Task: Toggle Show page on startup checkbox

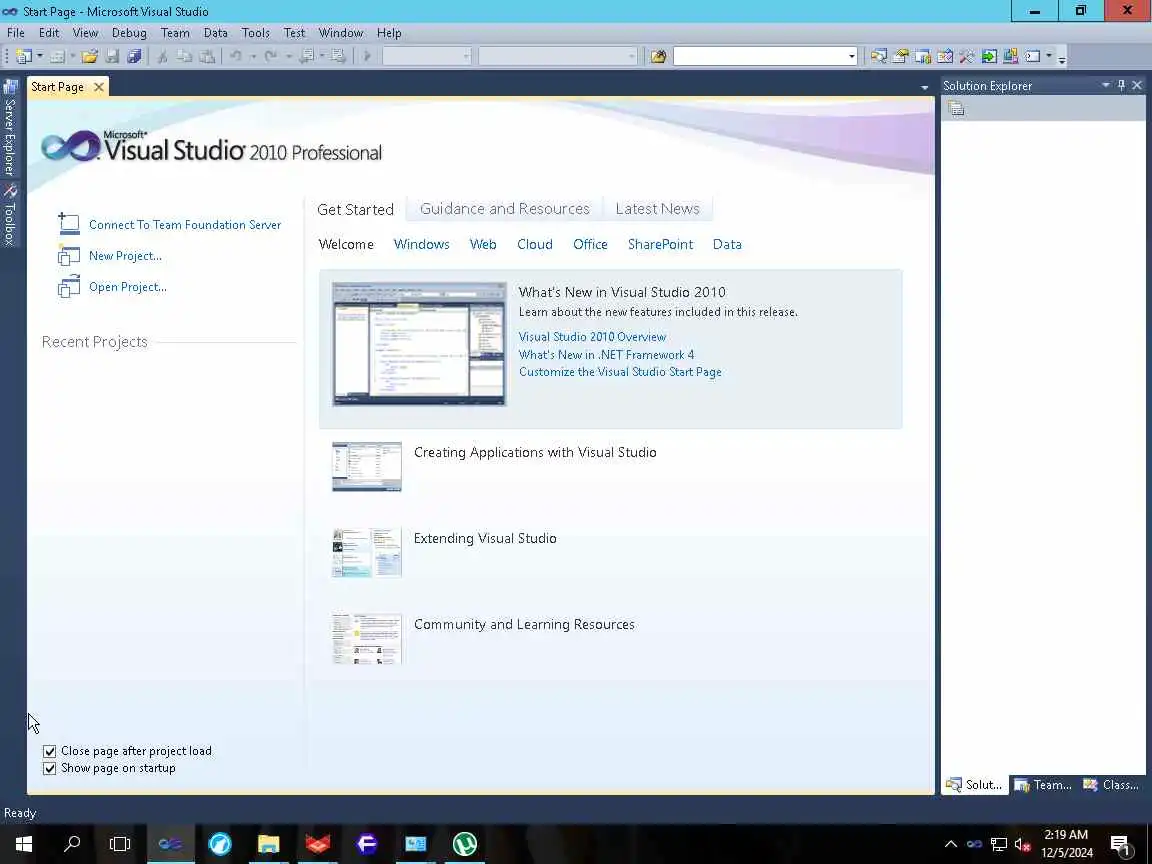Action: click(x=49, y=768)
